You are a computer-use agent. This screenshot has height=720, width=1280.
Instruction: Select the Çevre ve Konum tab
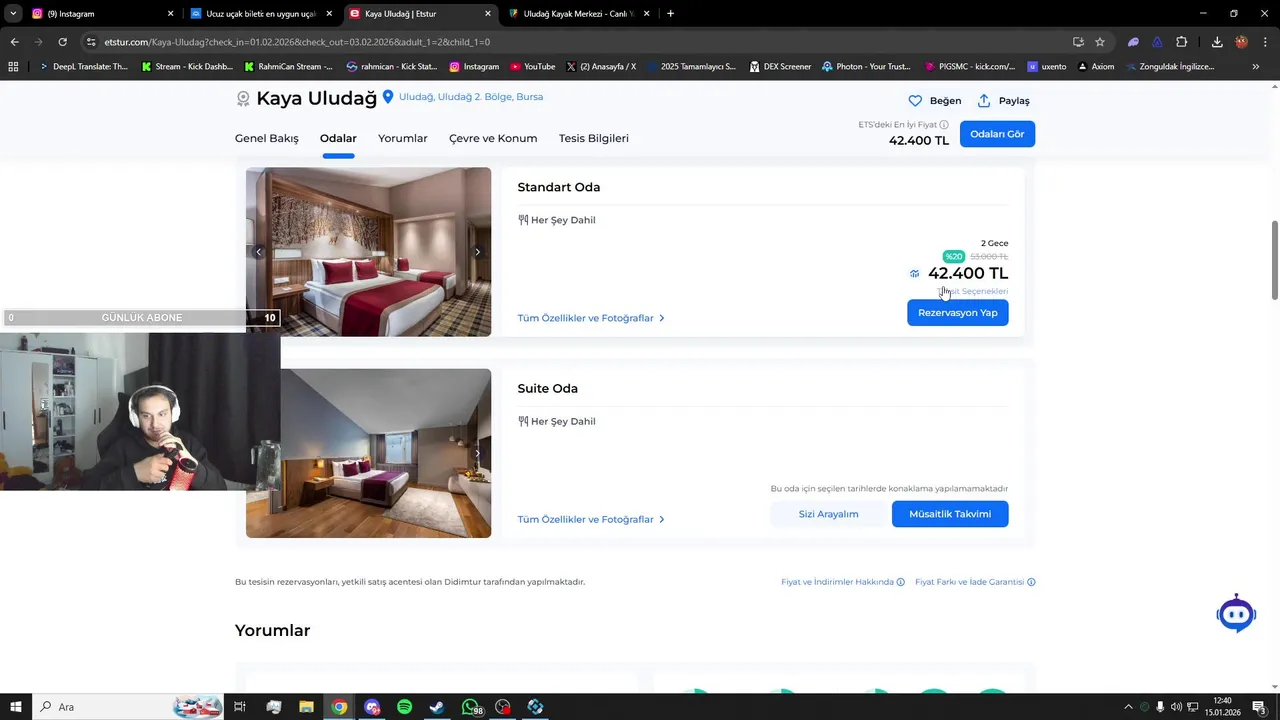point(493,138)
